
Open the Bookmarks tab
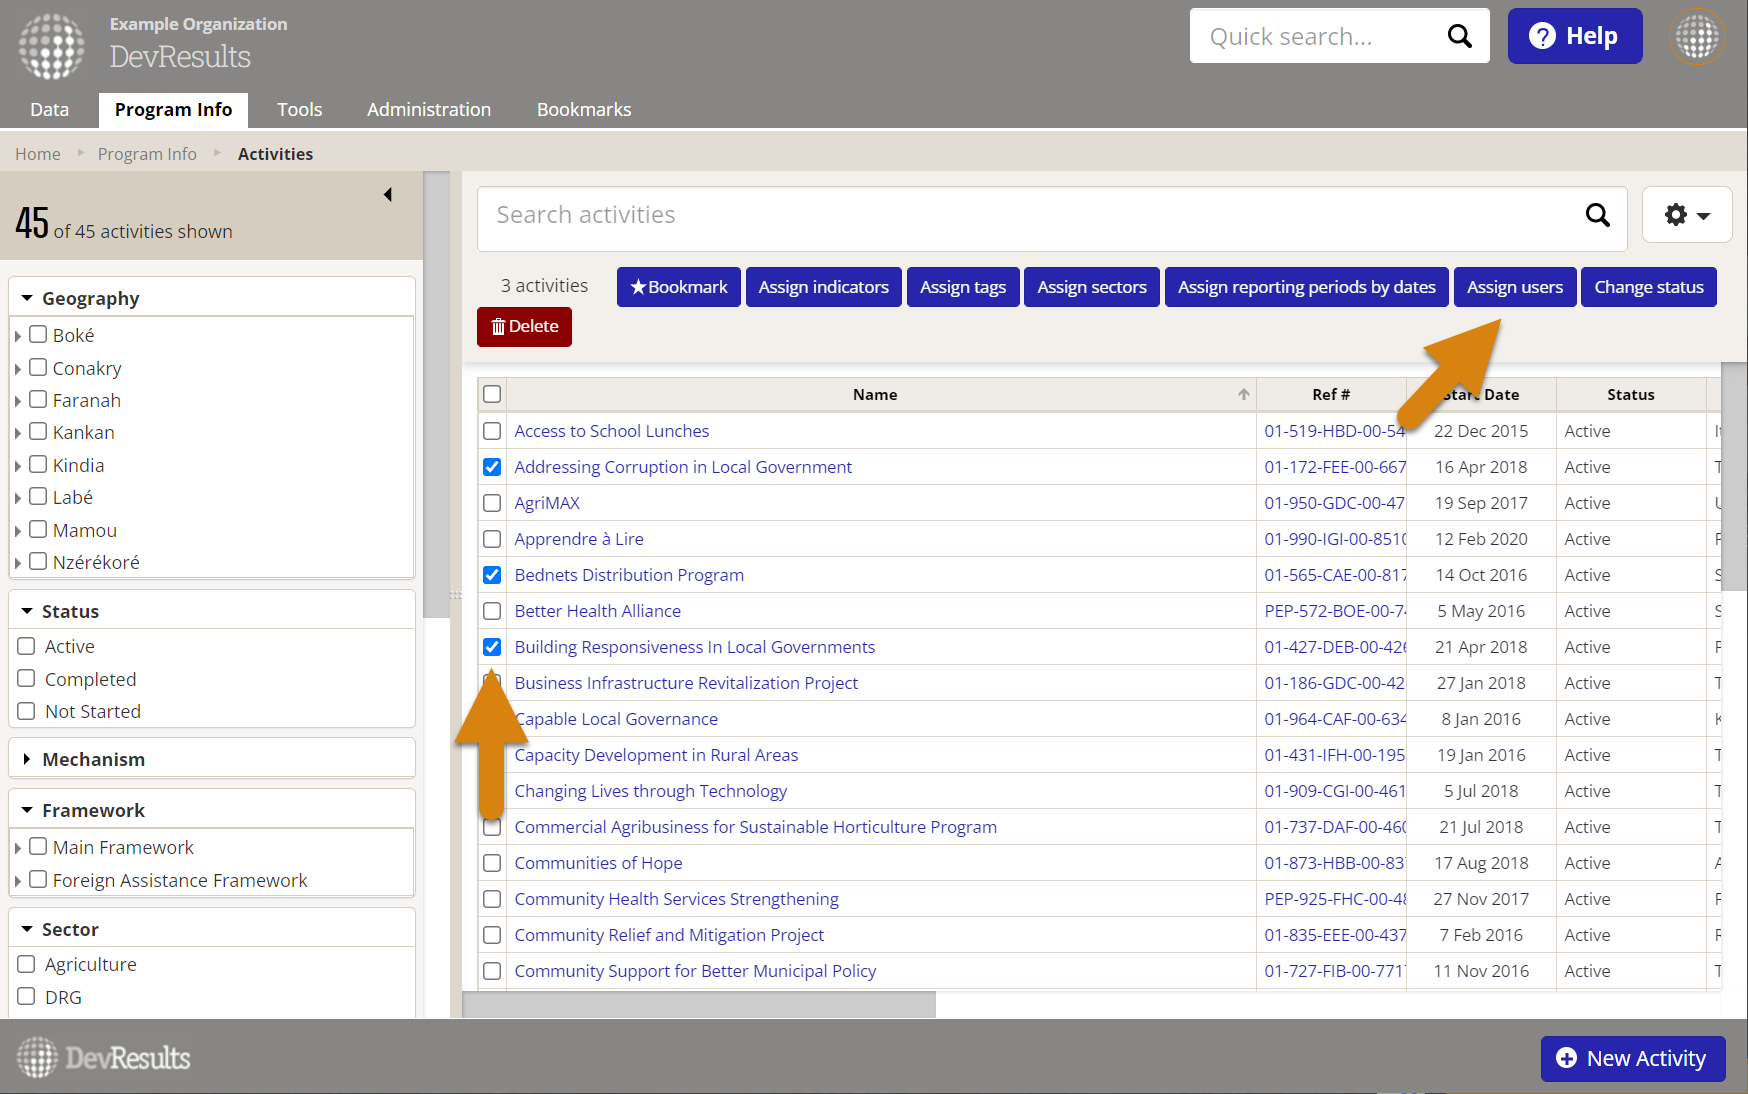[584, 110]
